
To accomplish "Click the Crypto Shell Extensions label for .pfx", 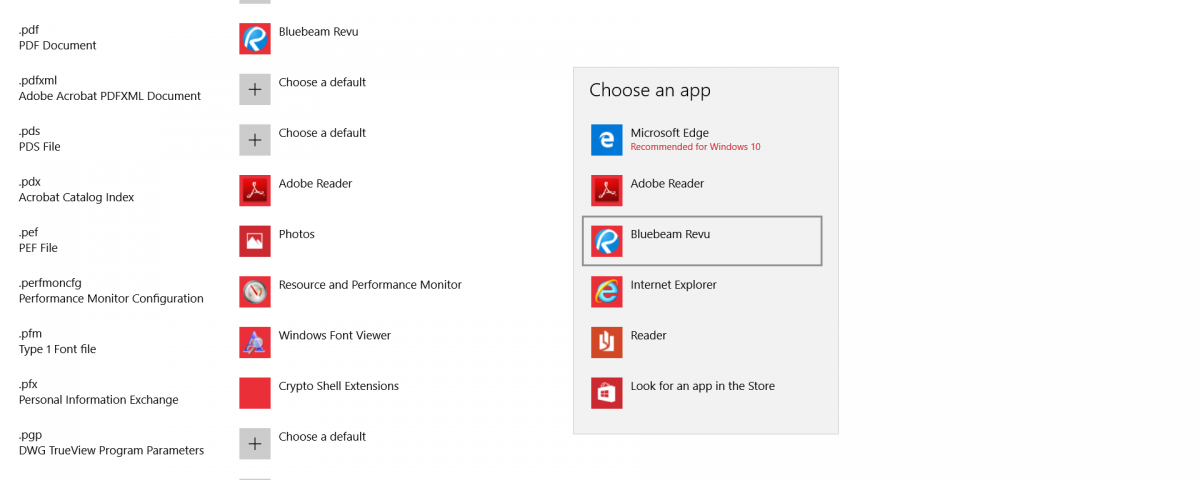I will click(339, 386).
